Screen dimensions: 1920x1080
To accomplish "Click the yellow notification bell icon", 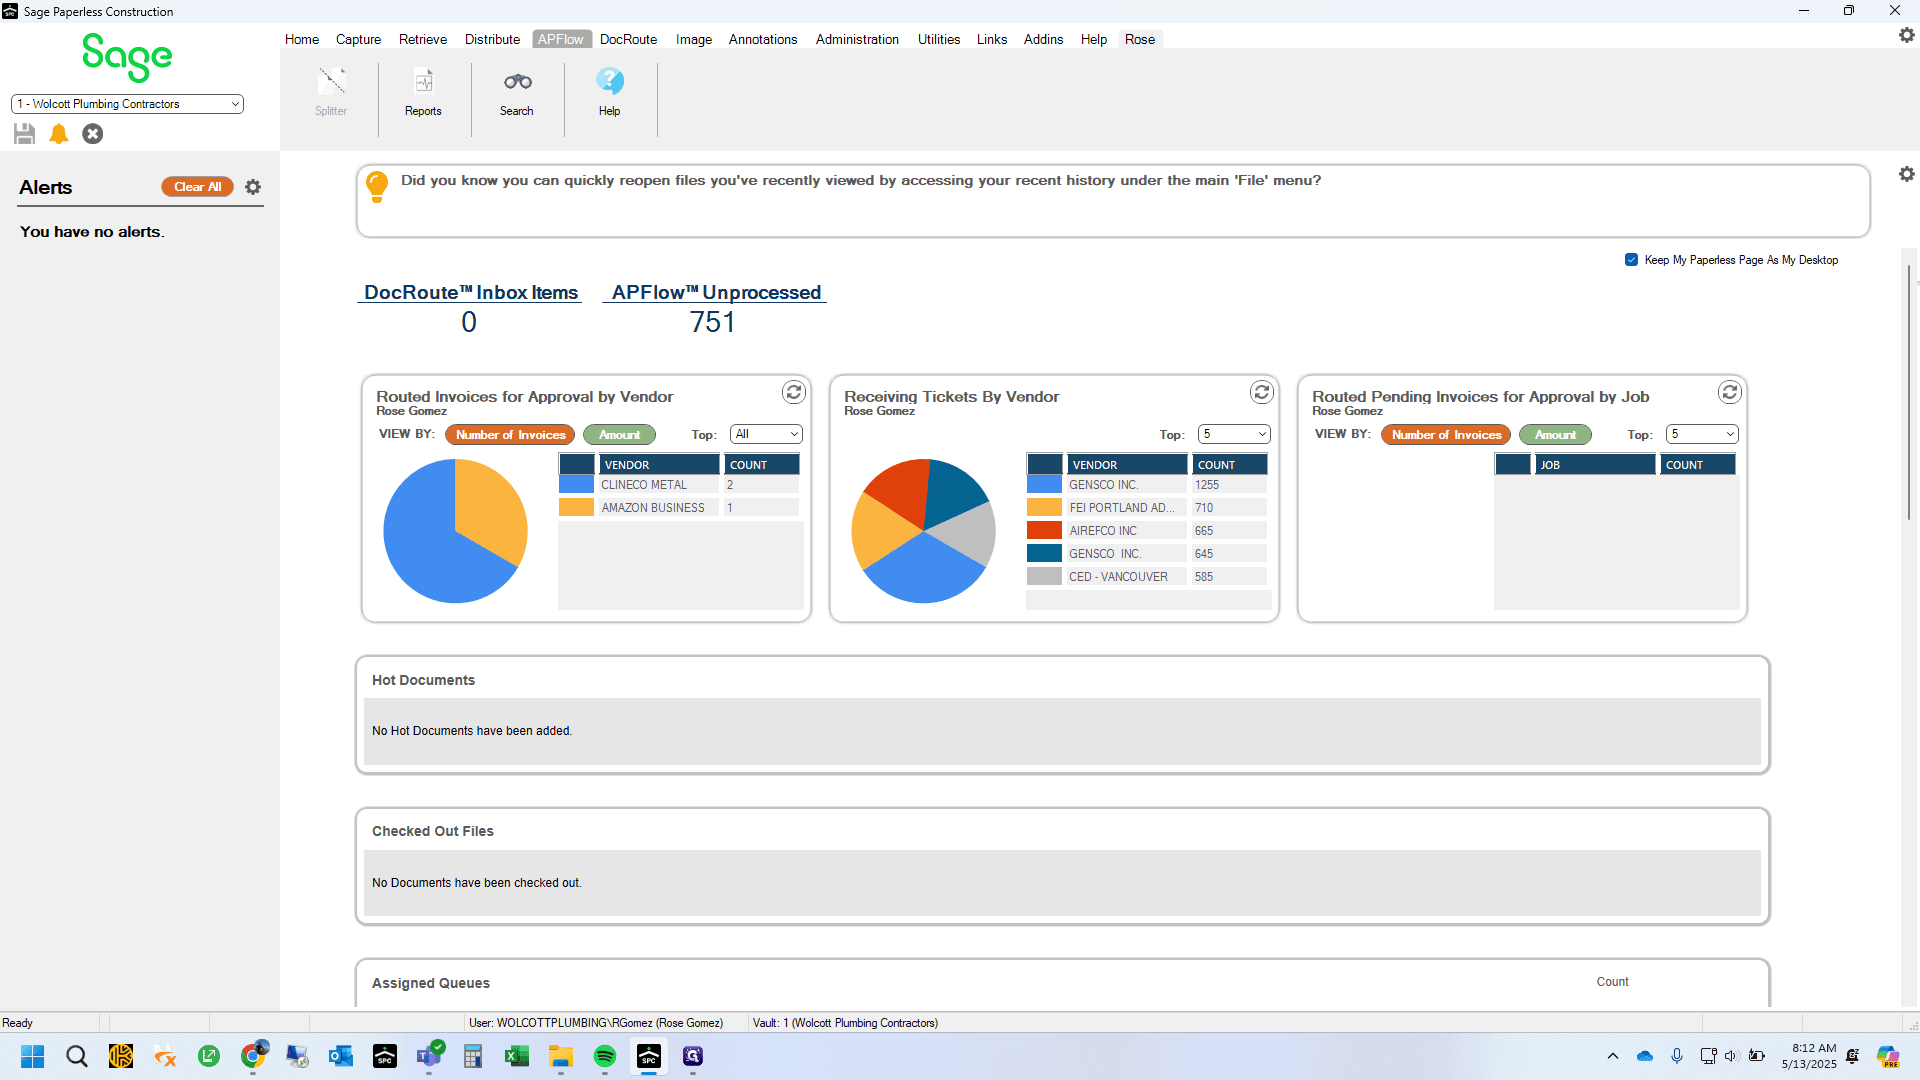I will pos(59,134).
